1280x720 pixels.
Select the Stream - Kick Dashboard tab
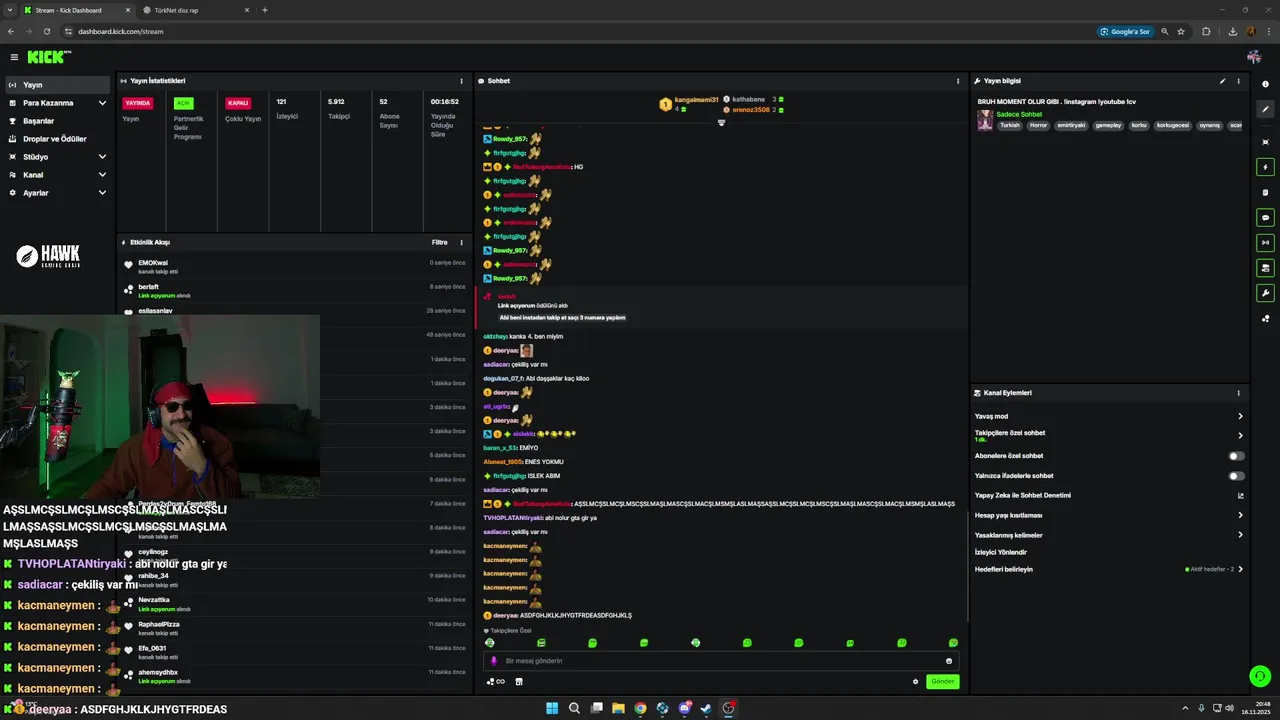point(76,10)
